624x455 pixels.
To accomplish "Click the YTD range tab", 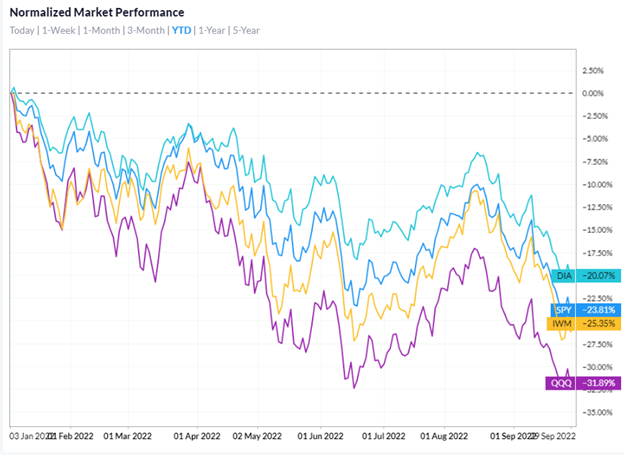I will (183, 30).
